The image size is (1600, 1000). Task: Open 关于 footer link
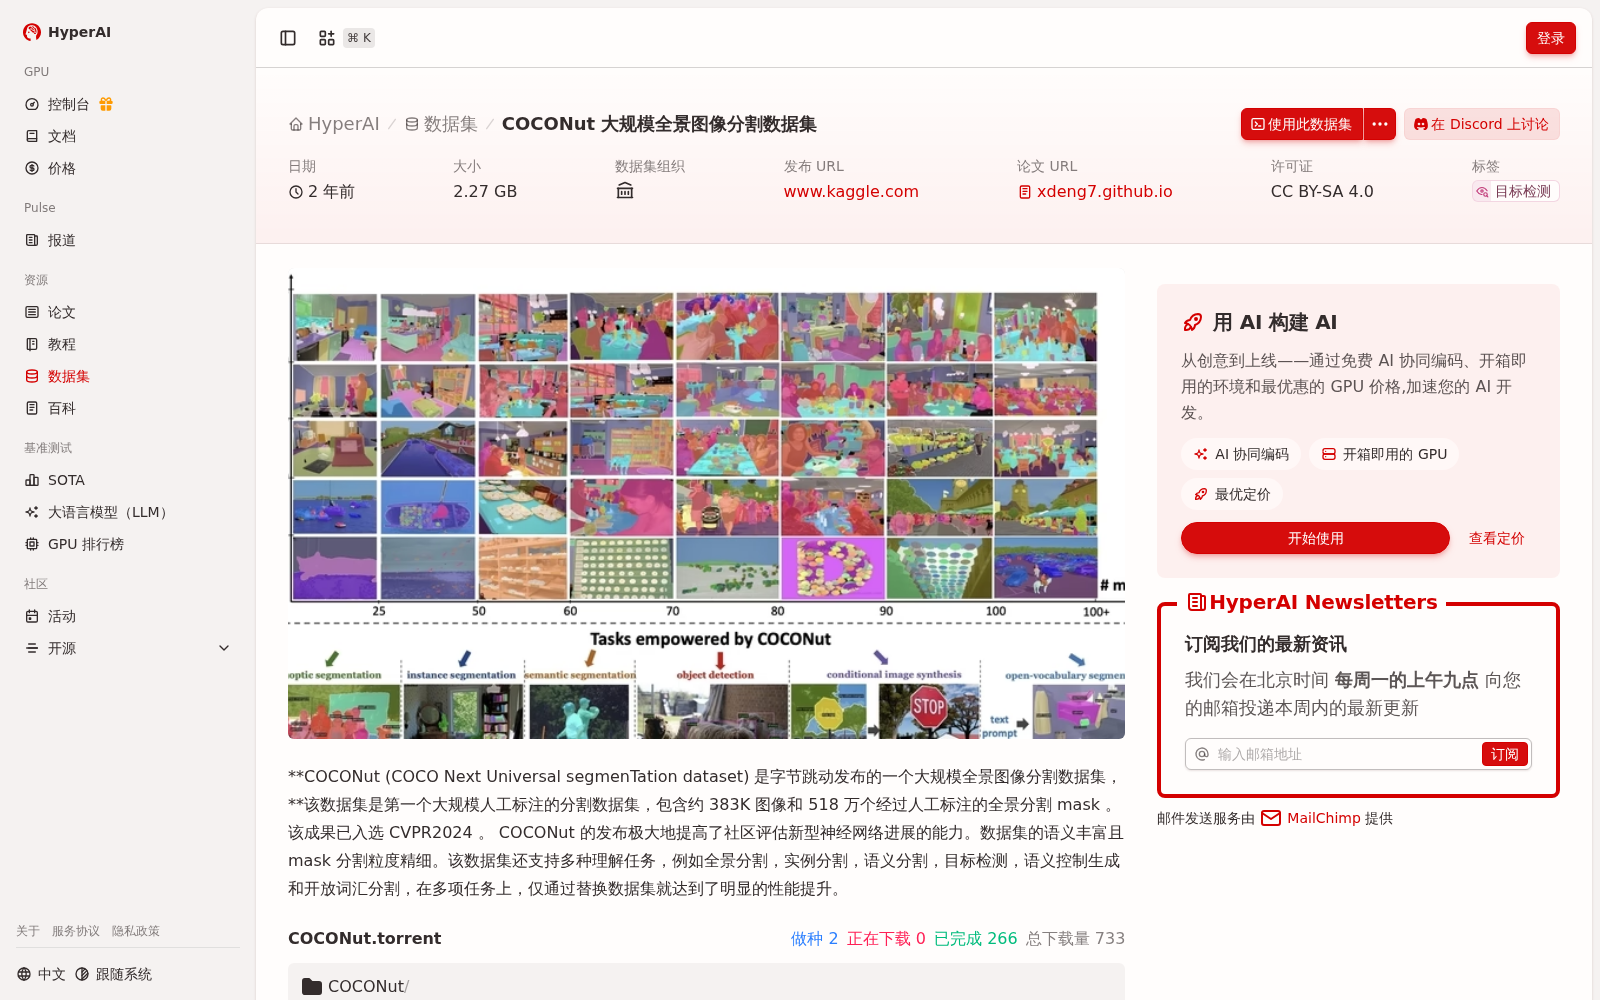[28, 931]
